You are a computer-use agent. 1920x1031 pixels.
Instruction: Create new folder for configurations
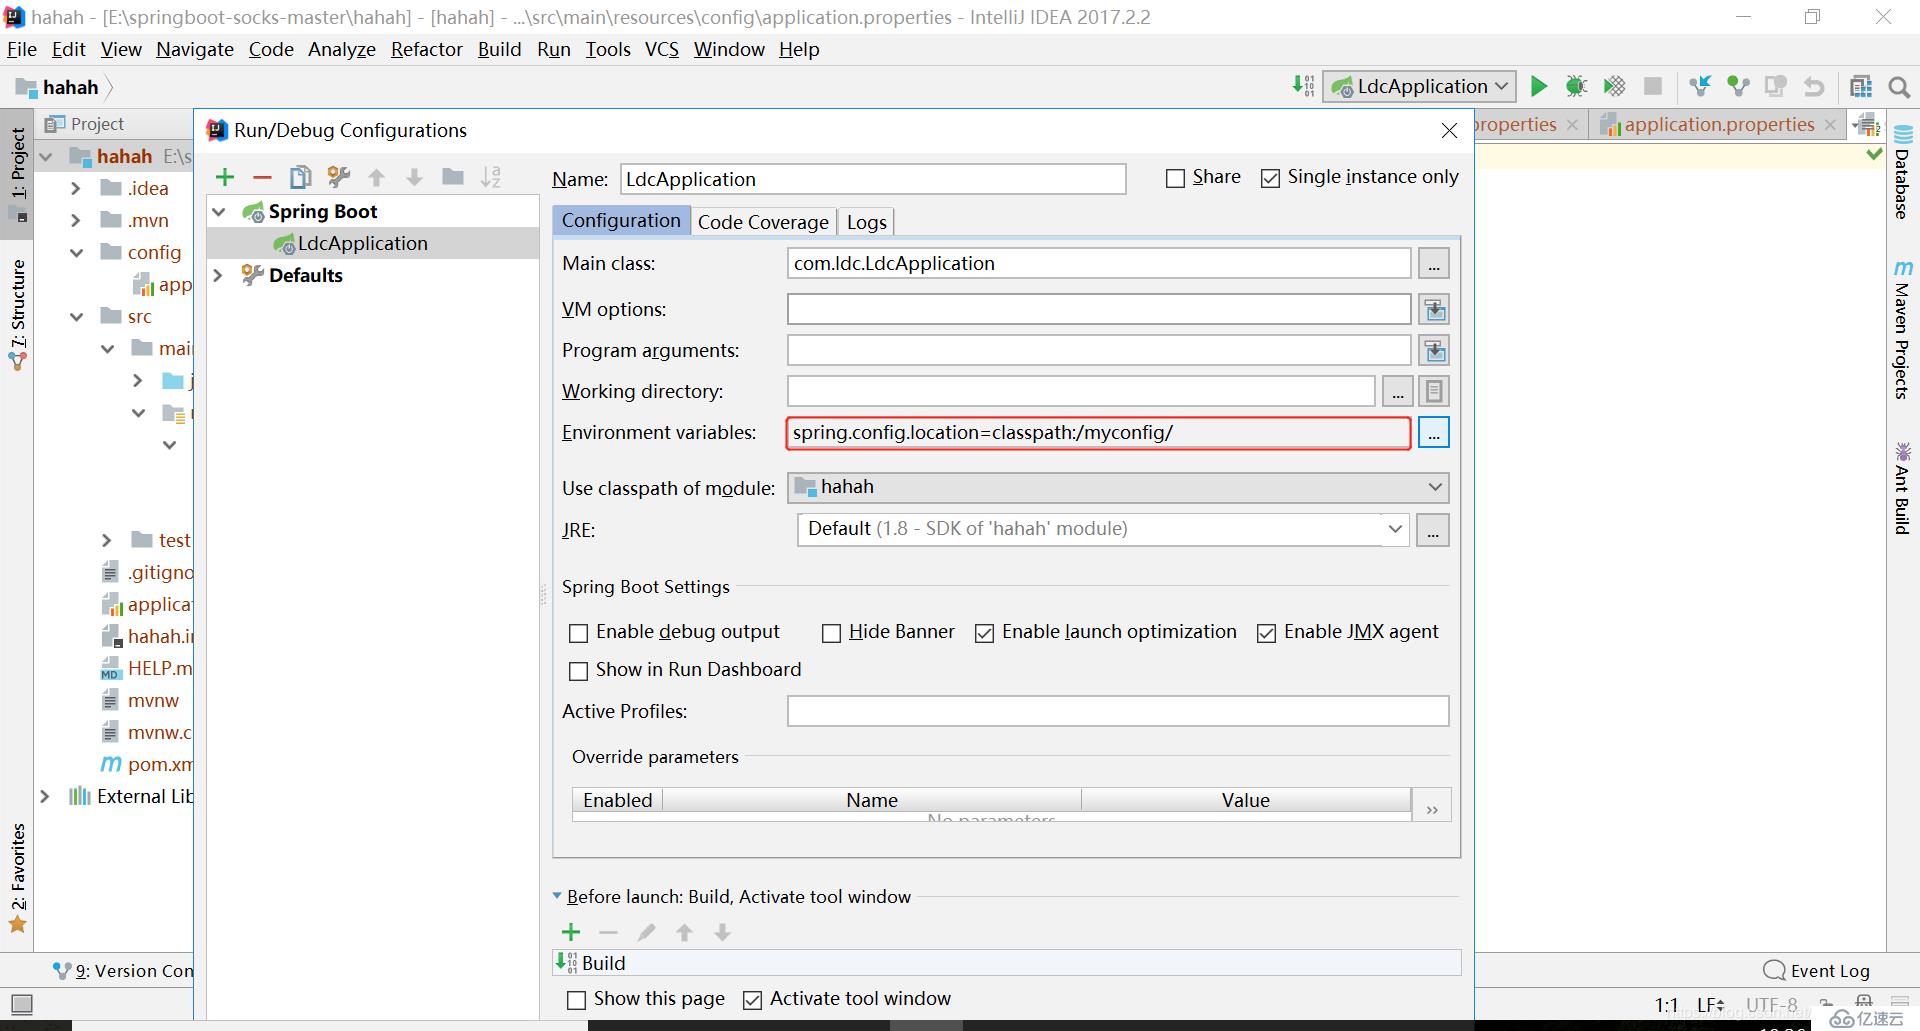pyautogui.click(x=453, y=177)
